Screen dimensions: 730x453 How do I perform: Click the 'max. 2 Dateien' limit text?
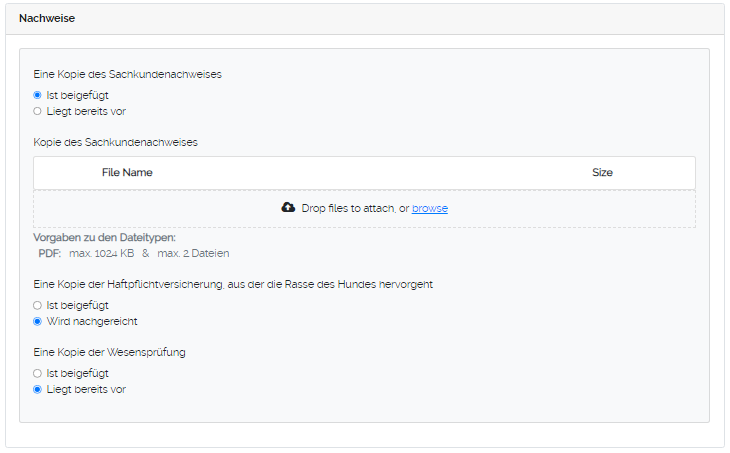click(193, 253)
